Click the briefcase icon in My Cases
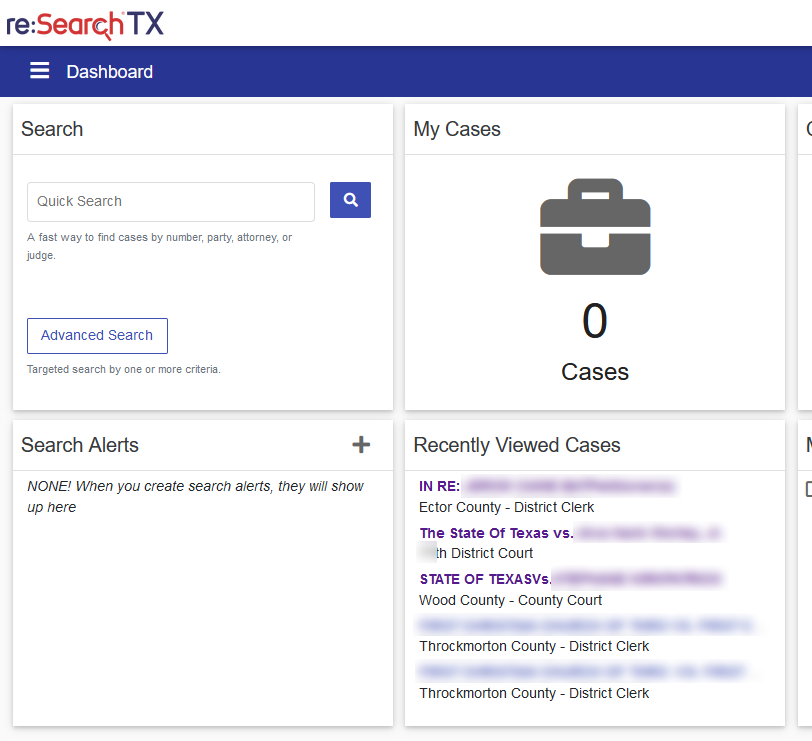812x741 pixels. point(595,227)
